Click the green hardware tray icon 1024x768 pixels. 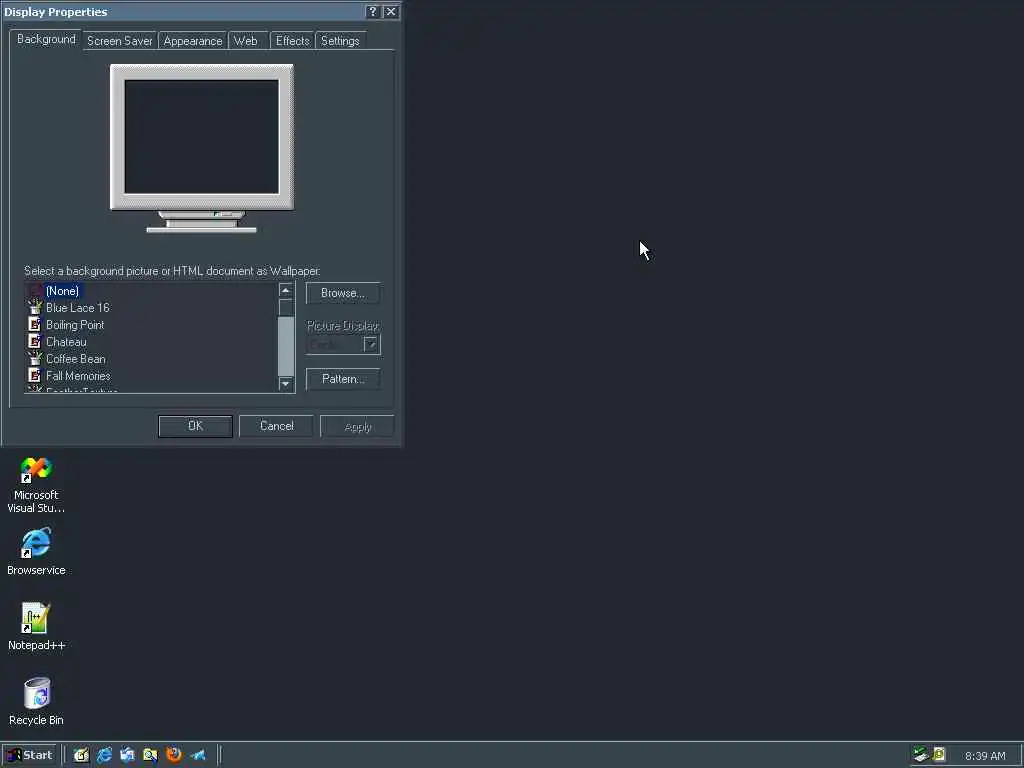click(921, 754)
